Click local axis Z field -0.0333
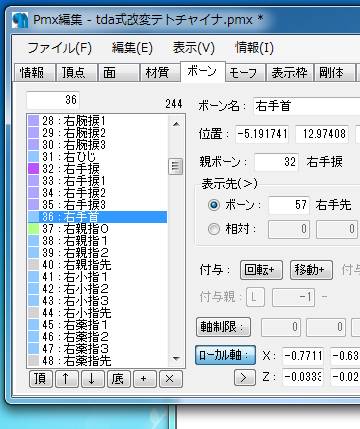The image size is (360, 429). click(x=303, y=377)
